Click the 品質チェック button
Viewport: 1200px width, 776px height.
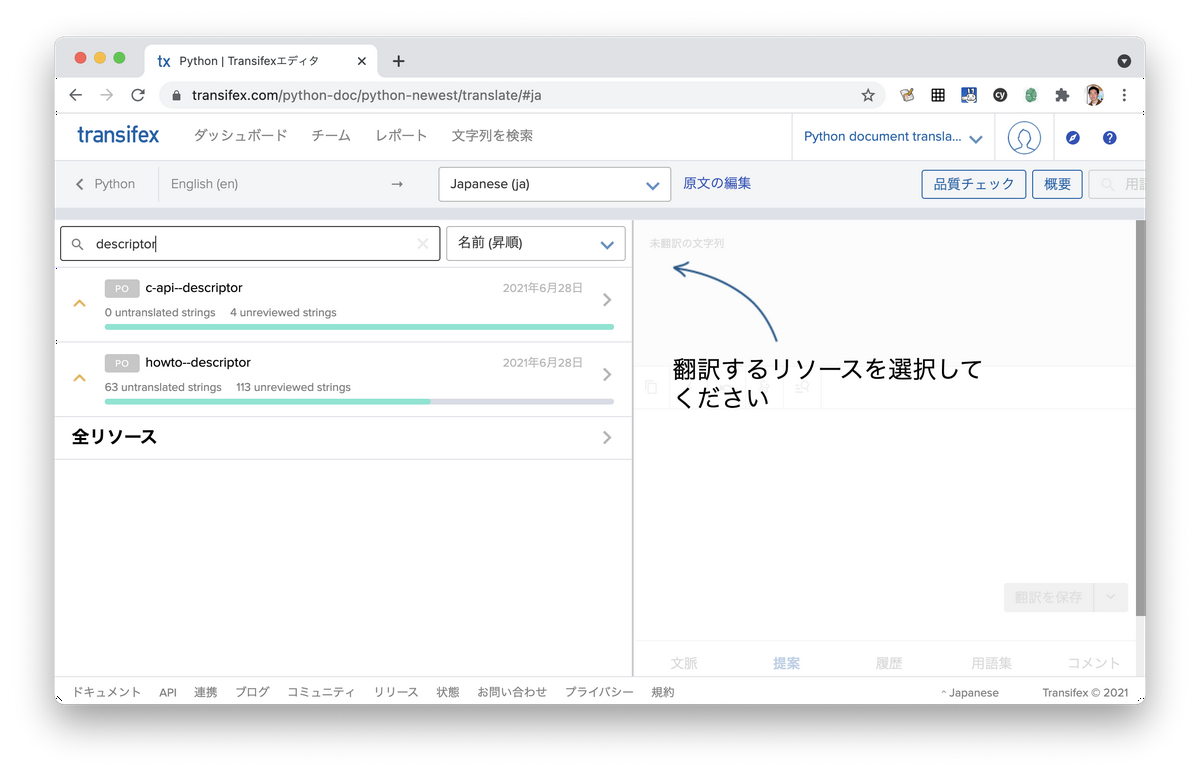pyautogui.click(x=974, y=184)
